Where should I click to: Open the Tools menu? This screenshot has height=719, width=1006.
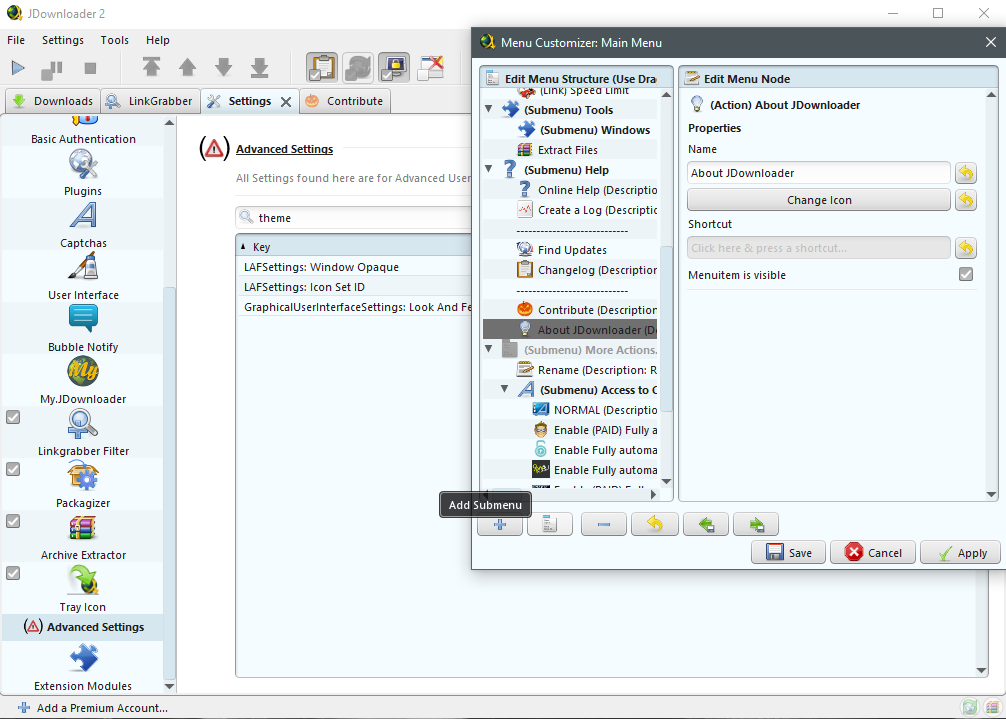click(x=115, y=40)
